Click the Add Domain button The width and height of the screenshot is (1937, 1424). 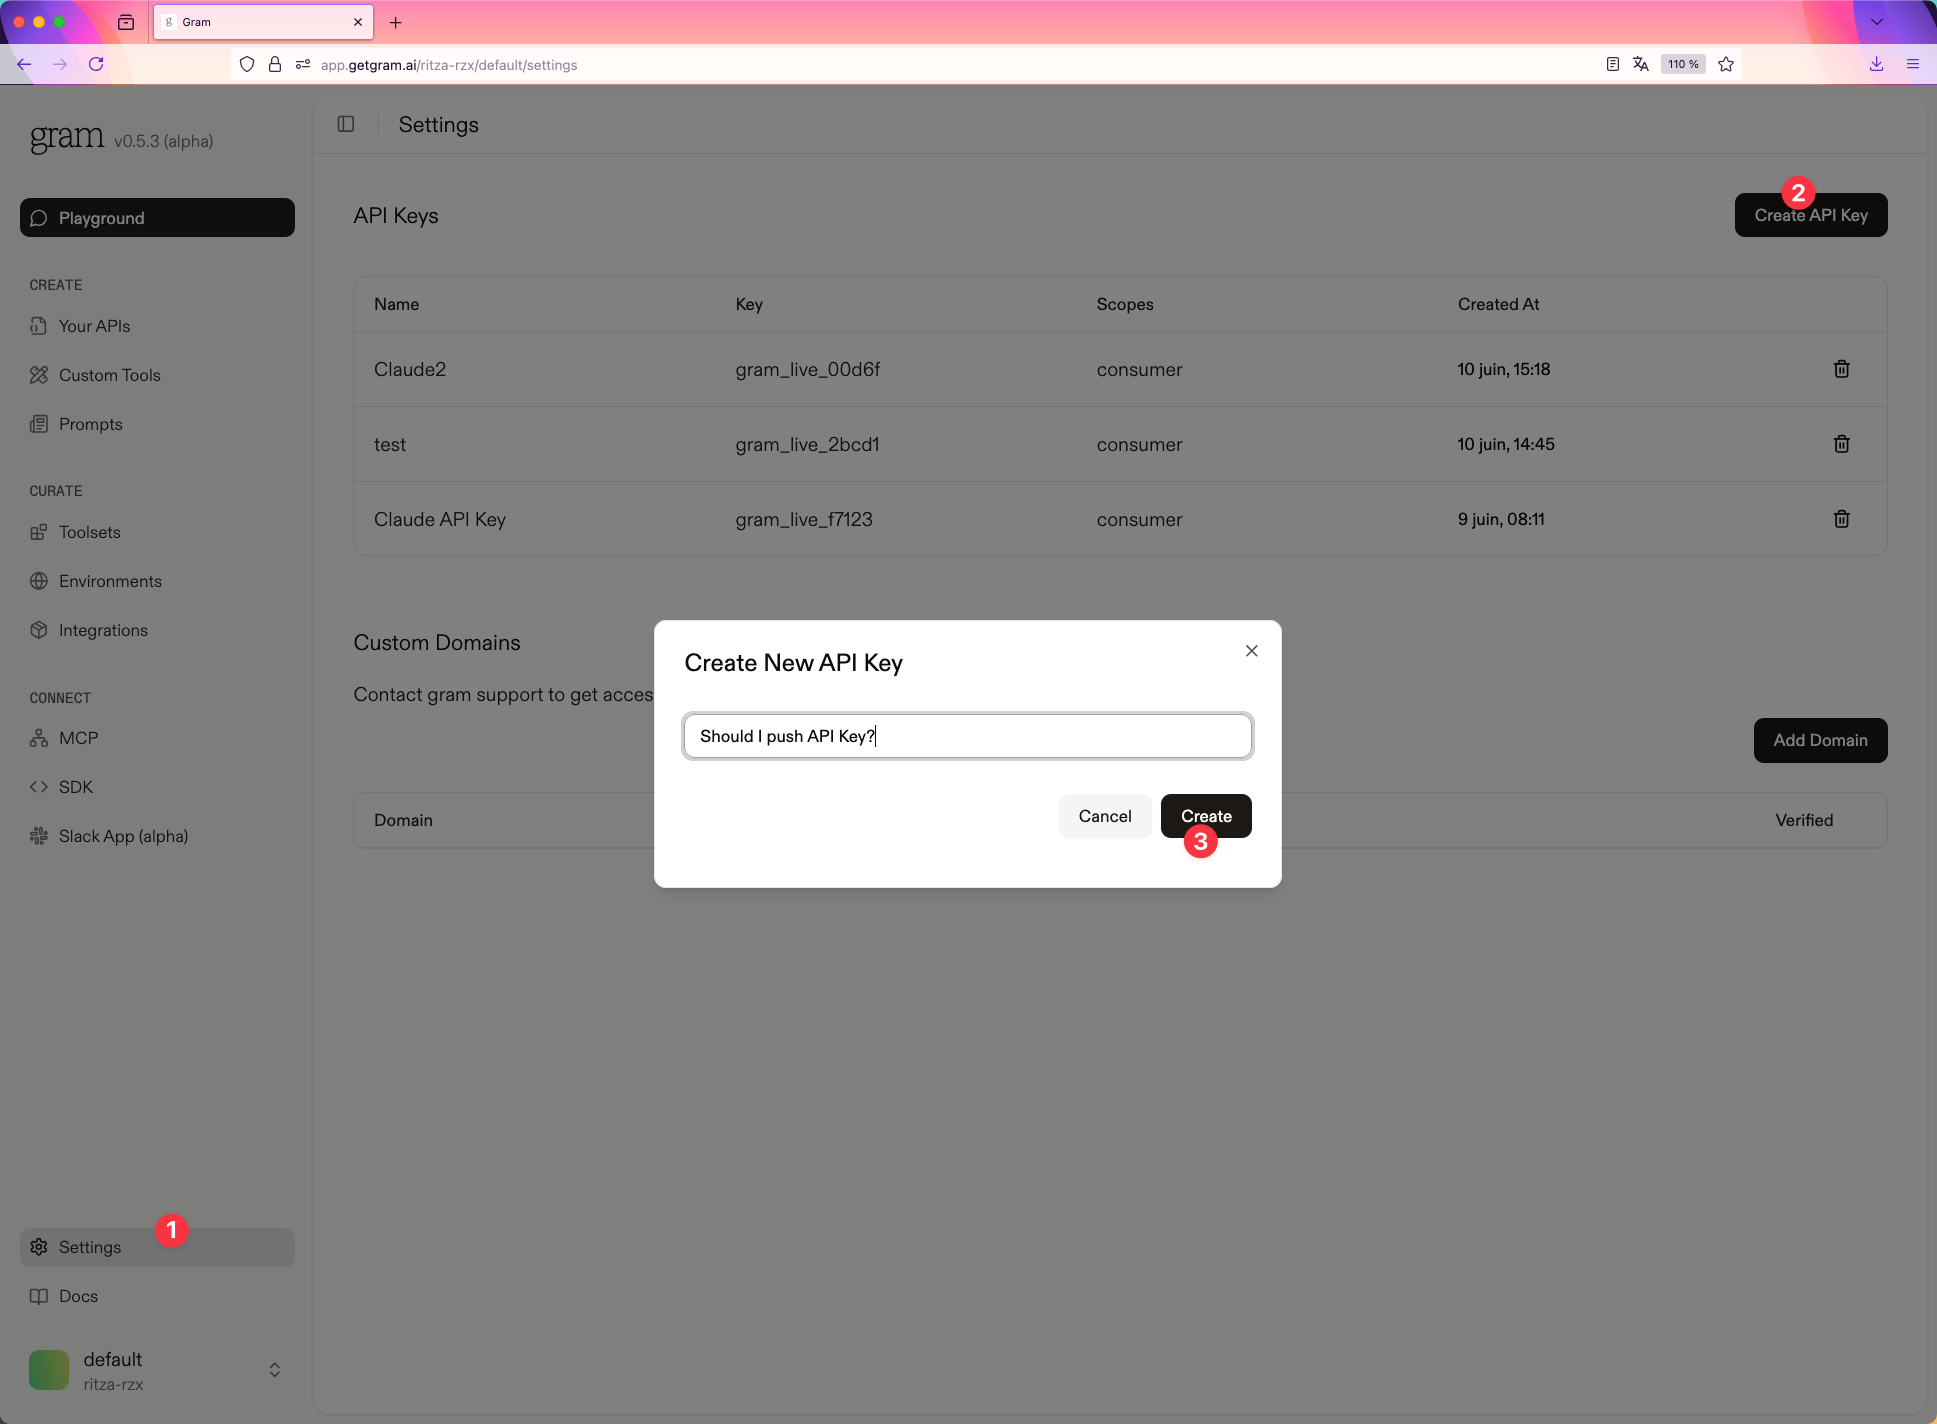(1820, 740)
